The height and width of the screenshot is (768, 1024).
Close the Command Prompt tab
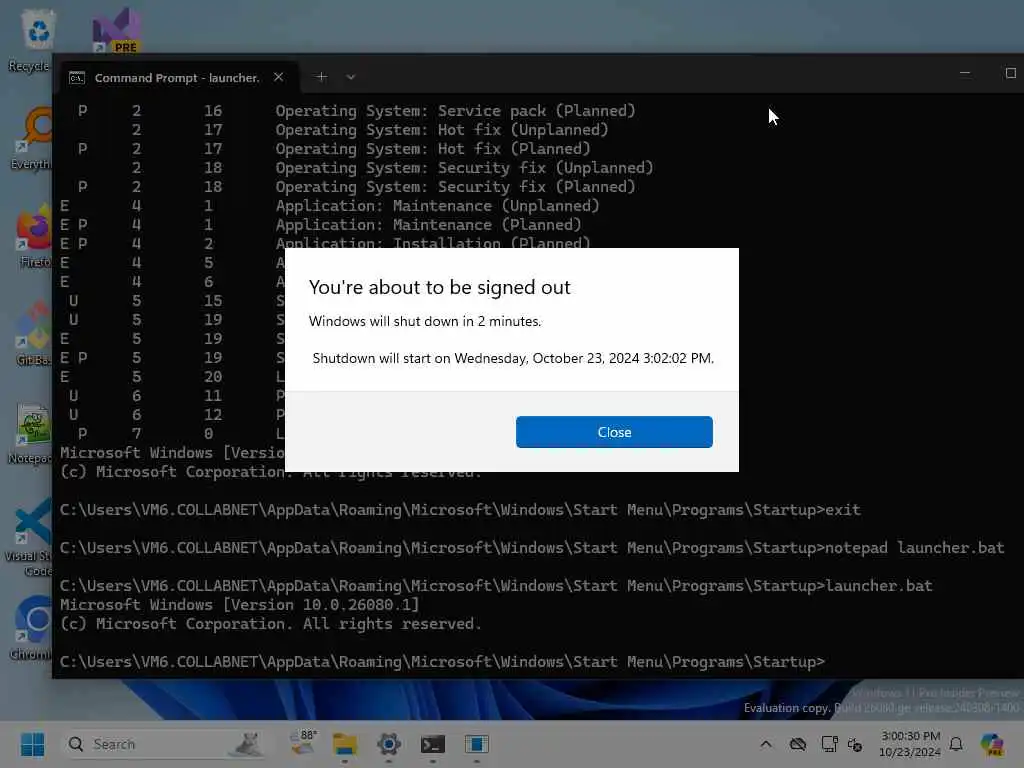point(278,77)
